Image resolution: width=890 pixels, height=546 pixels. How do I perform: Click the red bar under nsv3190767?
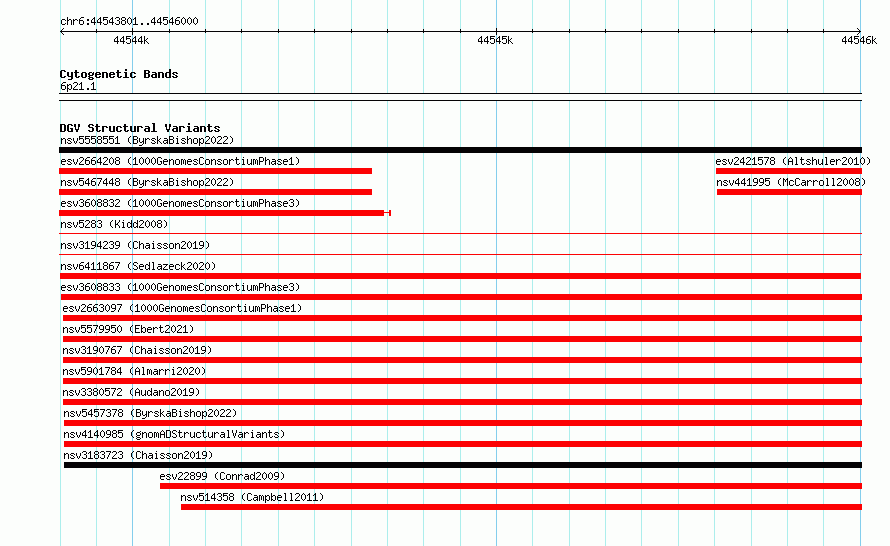(x=462, y=360)
